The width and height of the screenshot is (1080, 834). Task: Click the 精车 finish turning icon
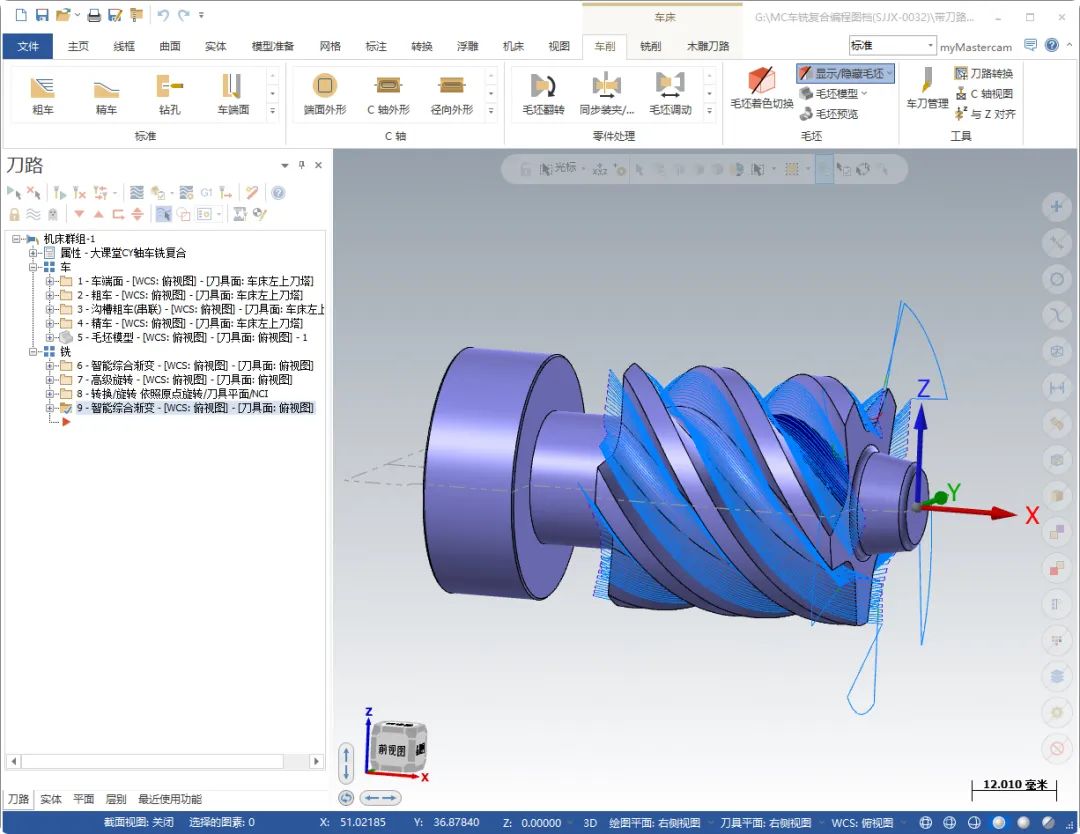click(x=106, y=93)
